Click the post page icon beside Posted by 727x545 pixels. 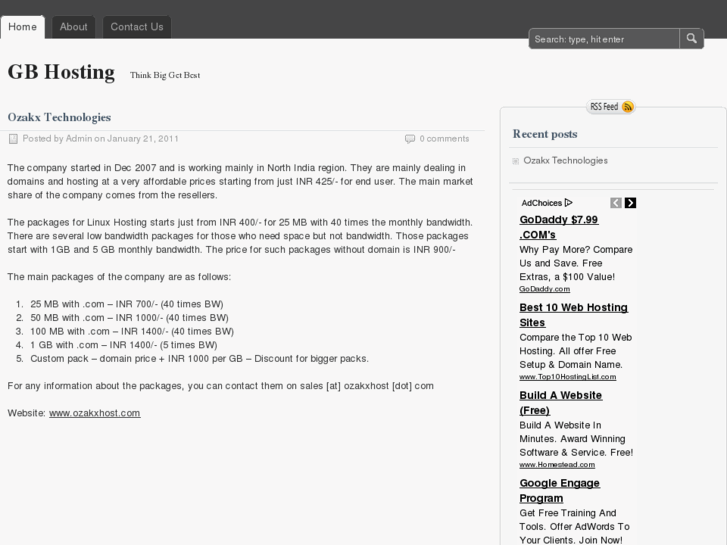(x=13, y=139)
